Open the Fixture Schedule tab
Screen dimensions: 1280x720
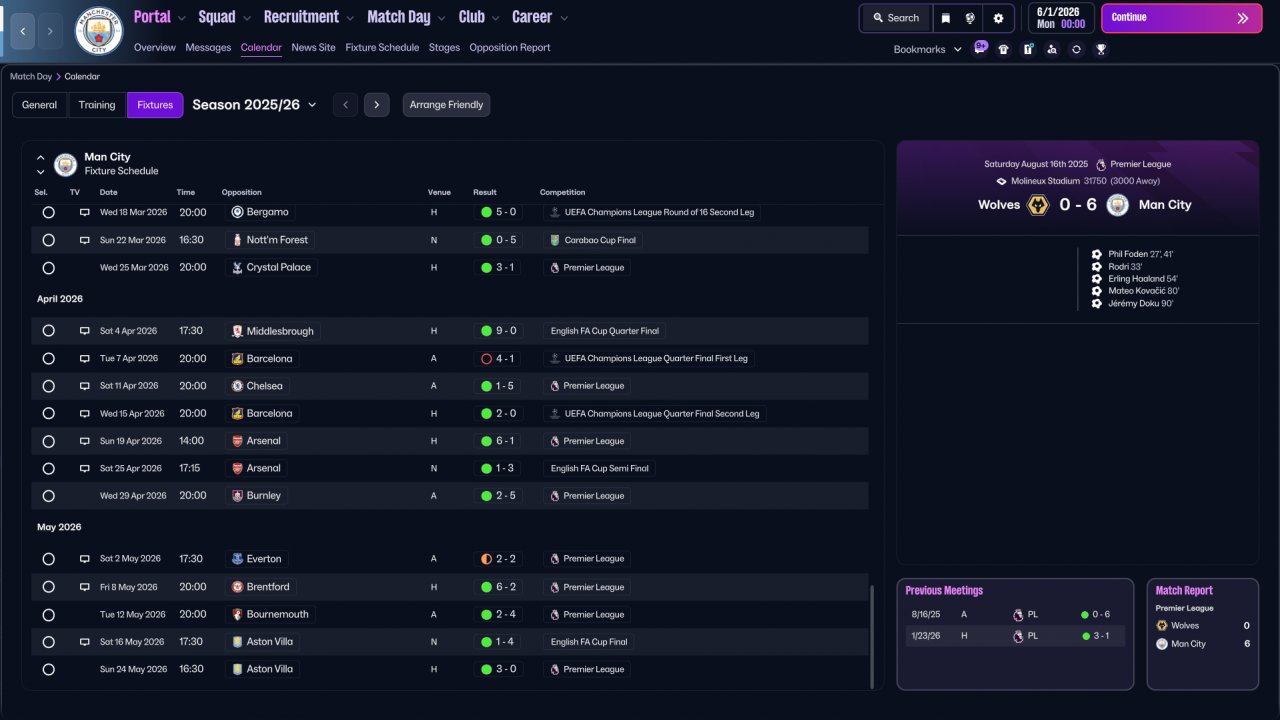382,47
